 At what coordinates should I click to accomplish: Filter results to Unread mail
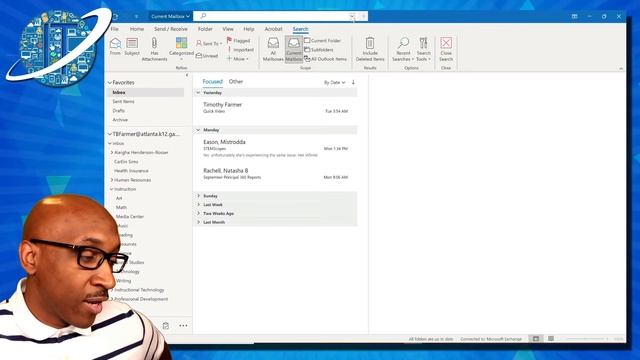tap(207, 56)
